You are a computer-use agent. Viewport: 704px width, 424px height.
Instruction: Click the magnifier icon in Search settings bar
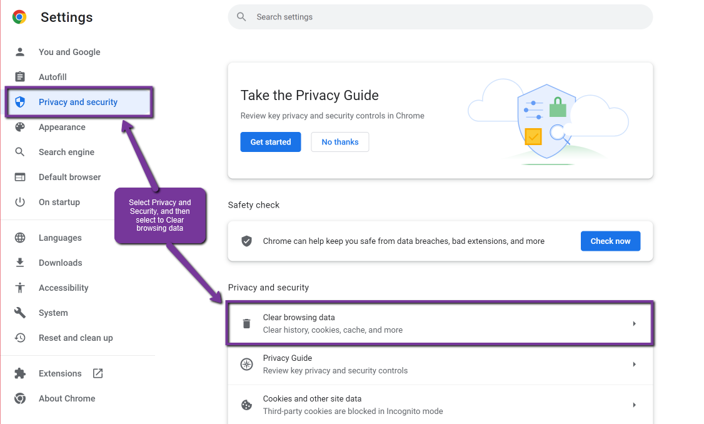pyautogui.click(x=241, y=17)
